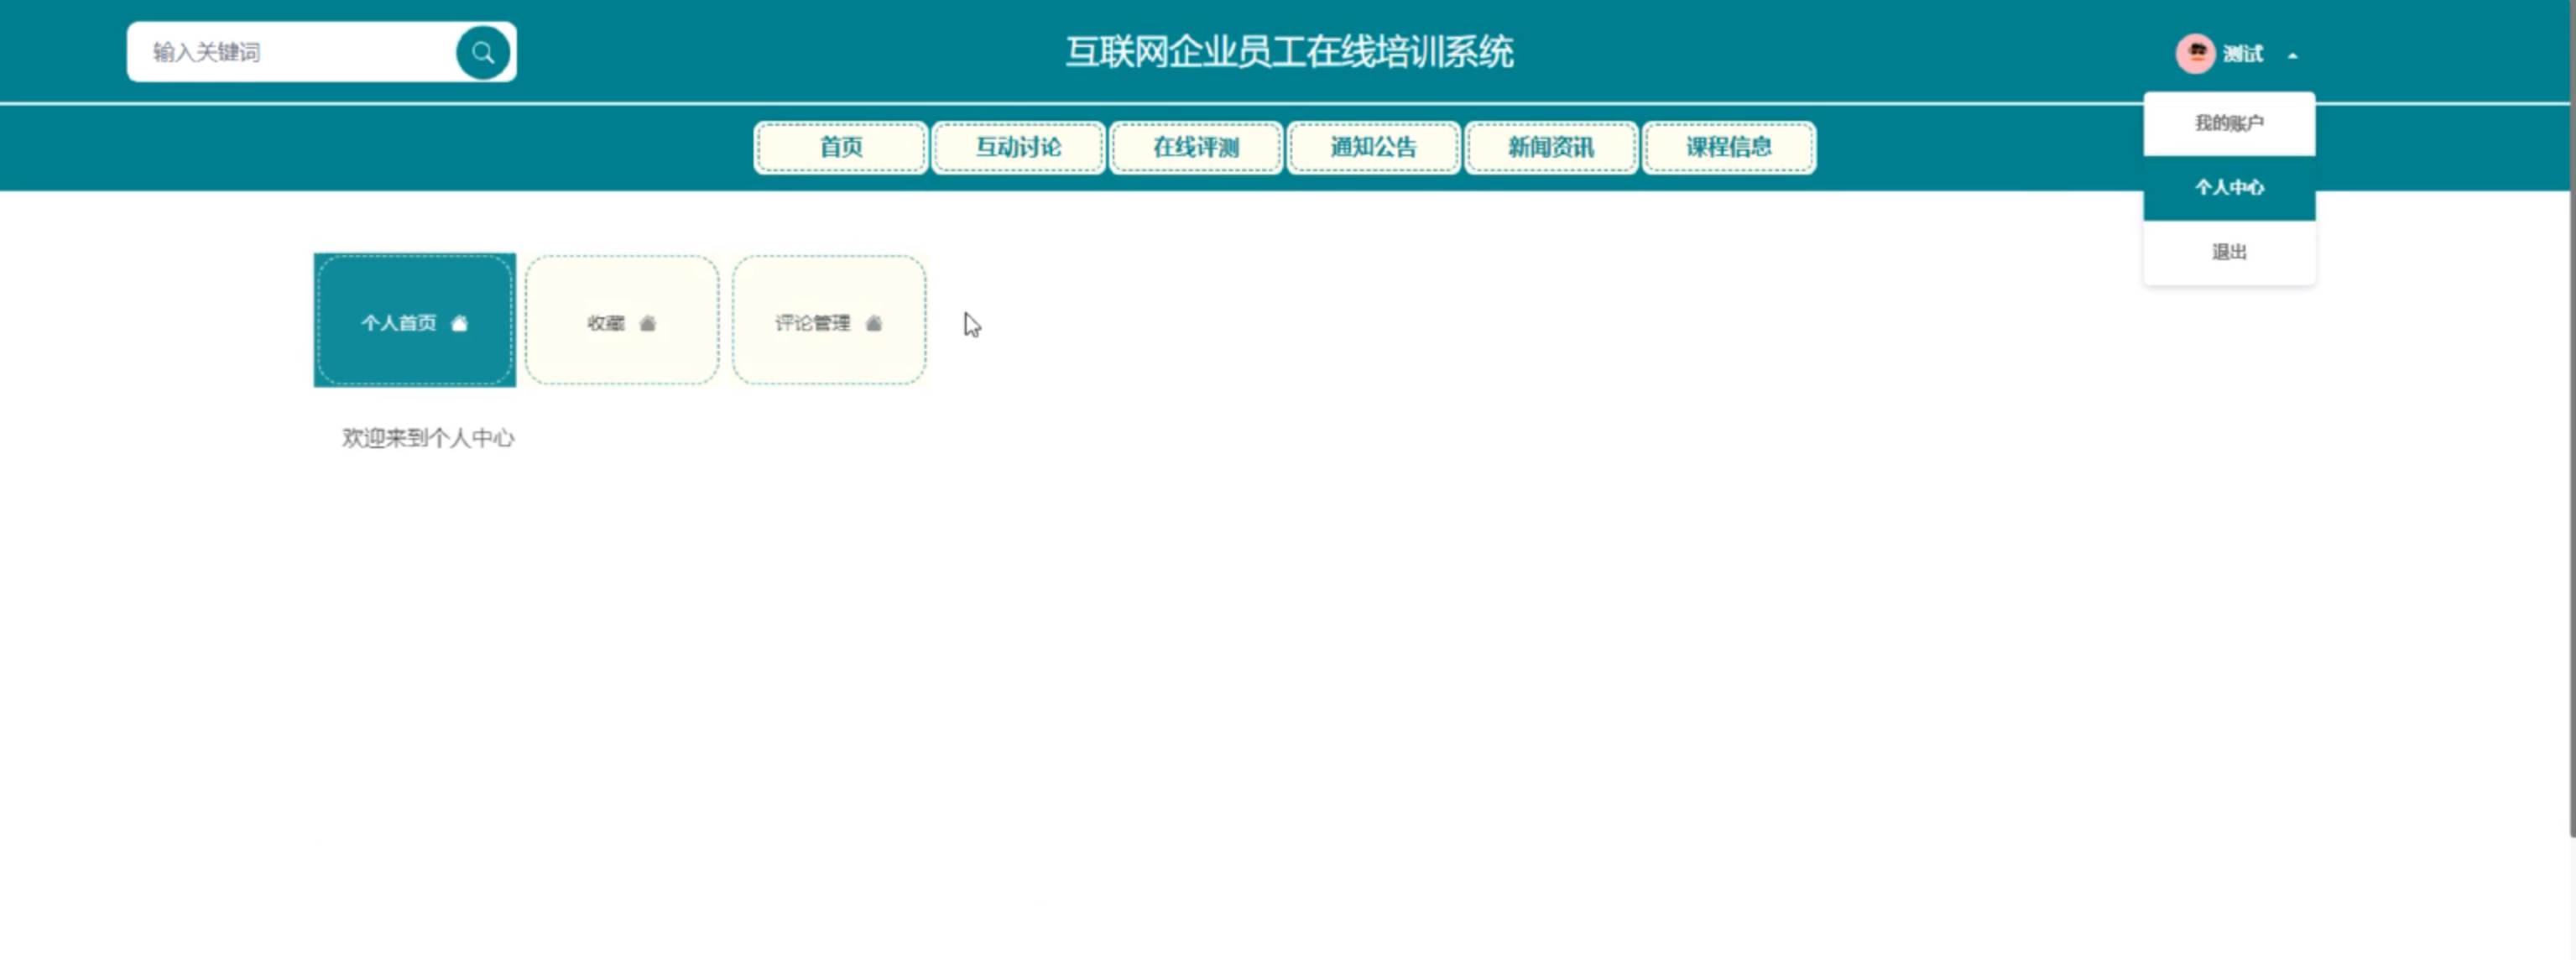
Task: Open 在线评测 navigation item
Action: (x=1195, y=148)
